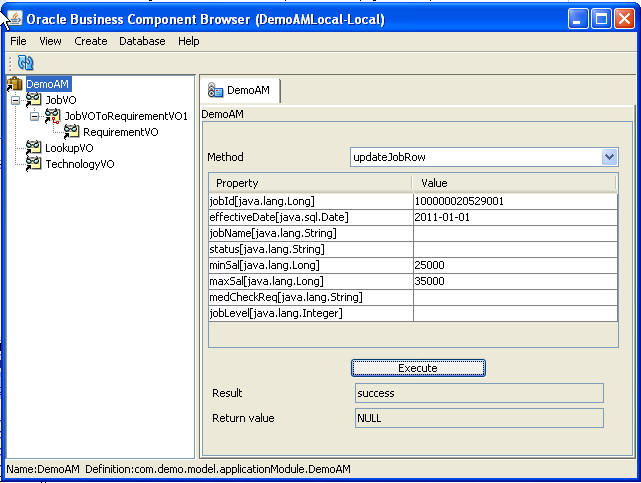641x483 pixels.
Task: Click the JobVOToRequirementVO1 view link icon
Action: tap(53, 116)
